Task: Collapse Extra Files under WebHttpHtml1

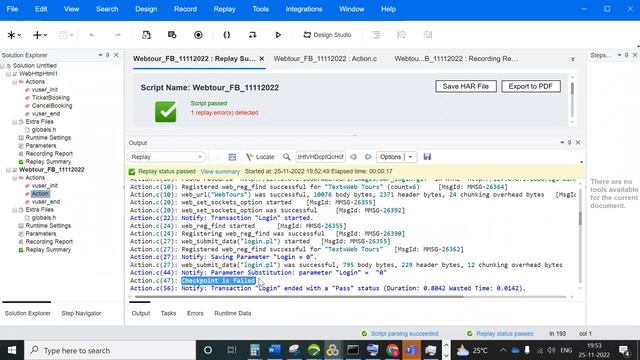Action: coord(15,122)
